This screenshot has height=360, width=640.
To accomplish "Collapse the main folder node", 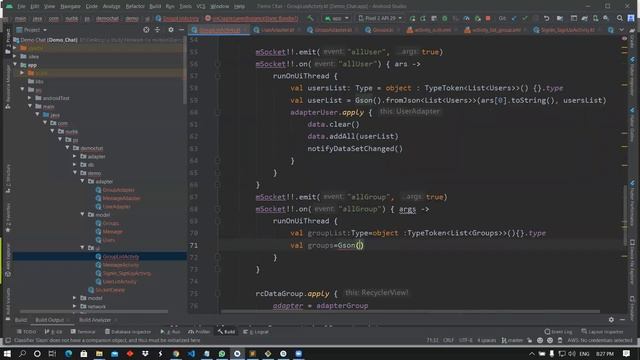I will coord(30,106).
